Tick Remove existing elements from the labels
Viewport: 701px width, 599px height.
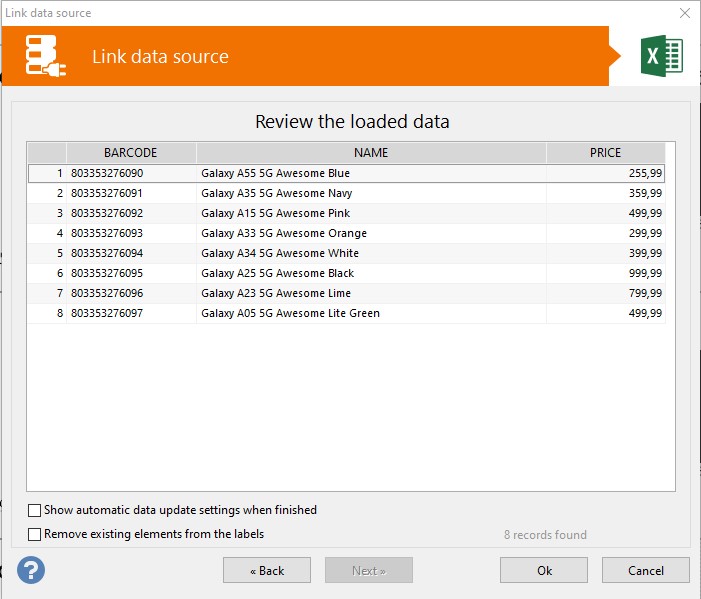tap(34, 534)
